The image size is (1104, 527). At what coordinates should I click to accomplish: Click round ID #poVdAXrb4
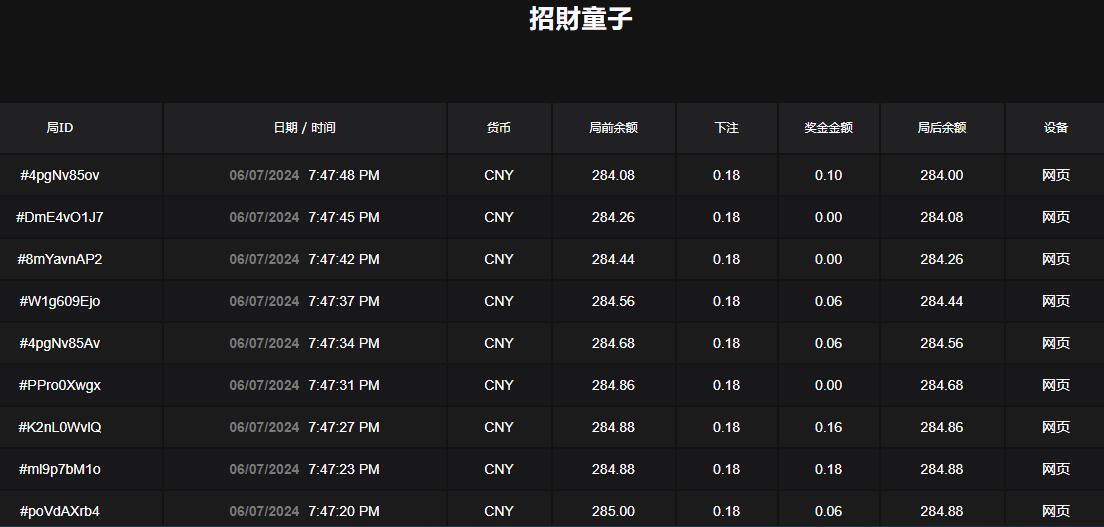coord(60,511)
